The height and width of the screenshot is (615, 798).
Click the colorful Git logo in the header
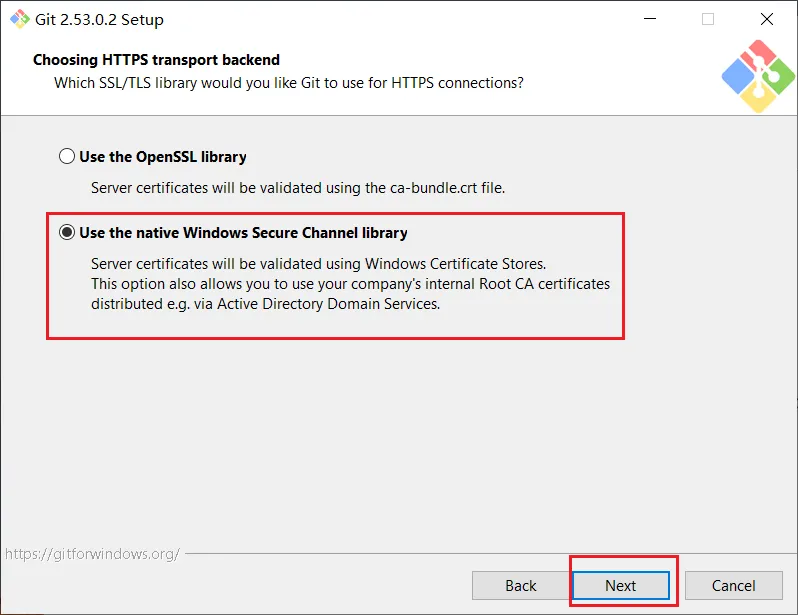tap(757, 76)
